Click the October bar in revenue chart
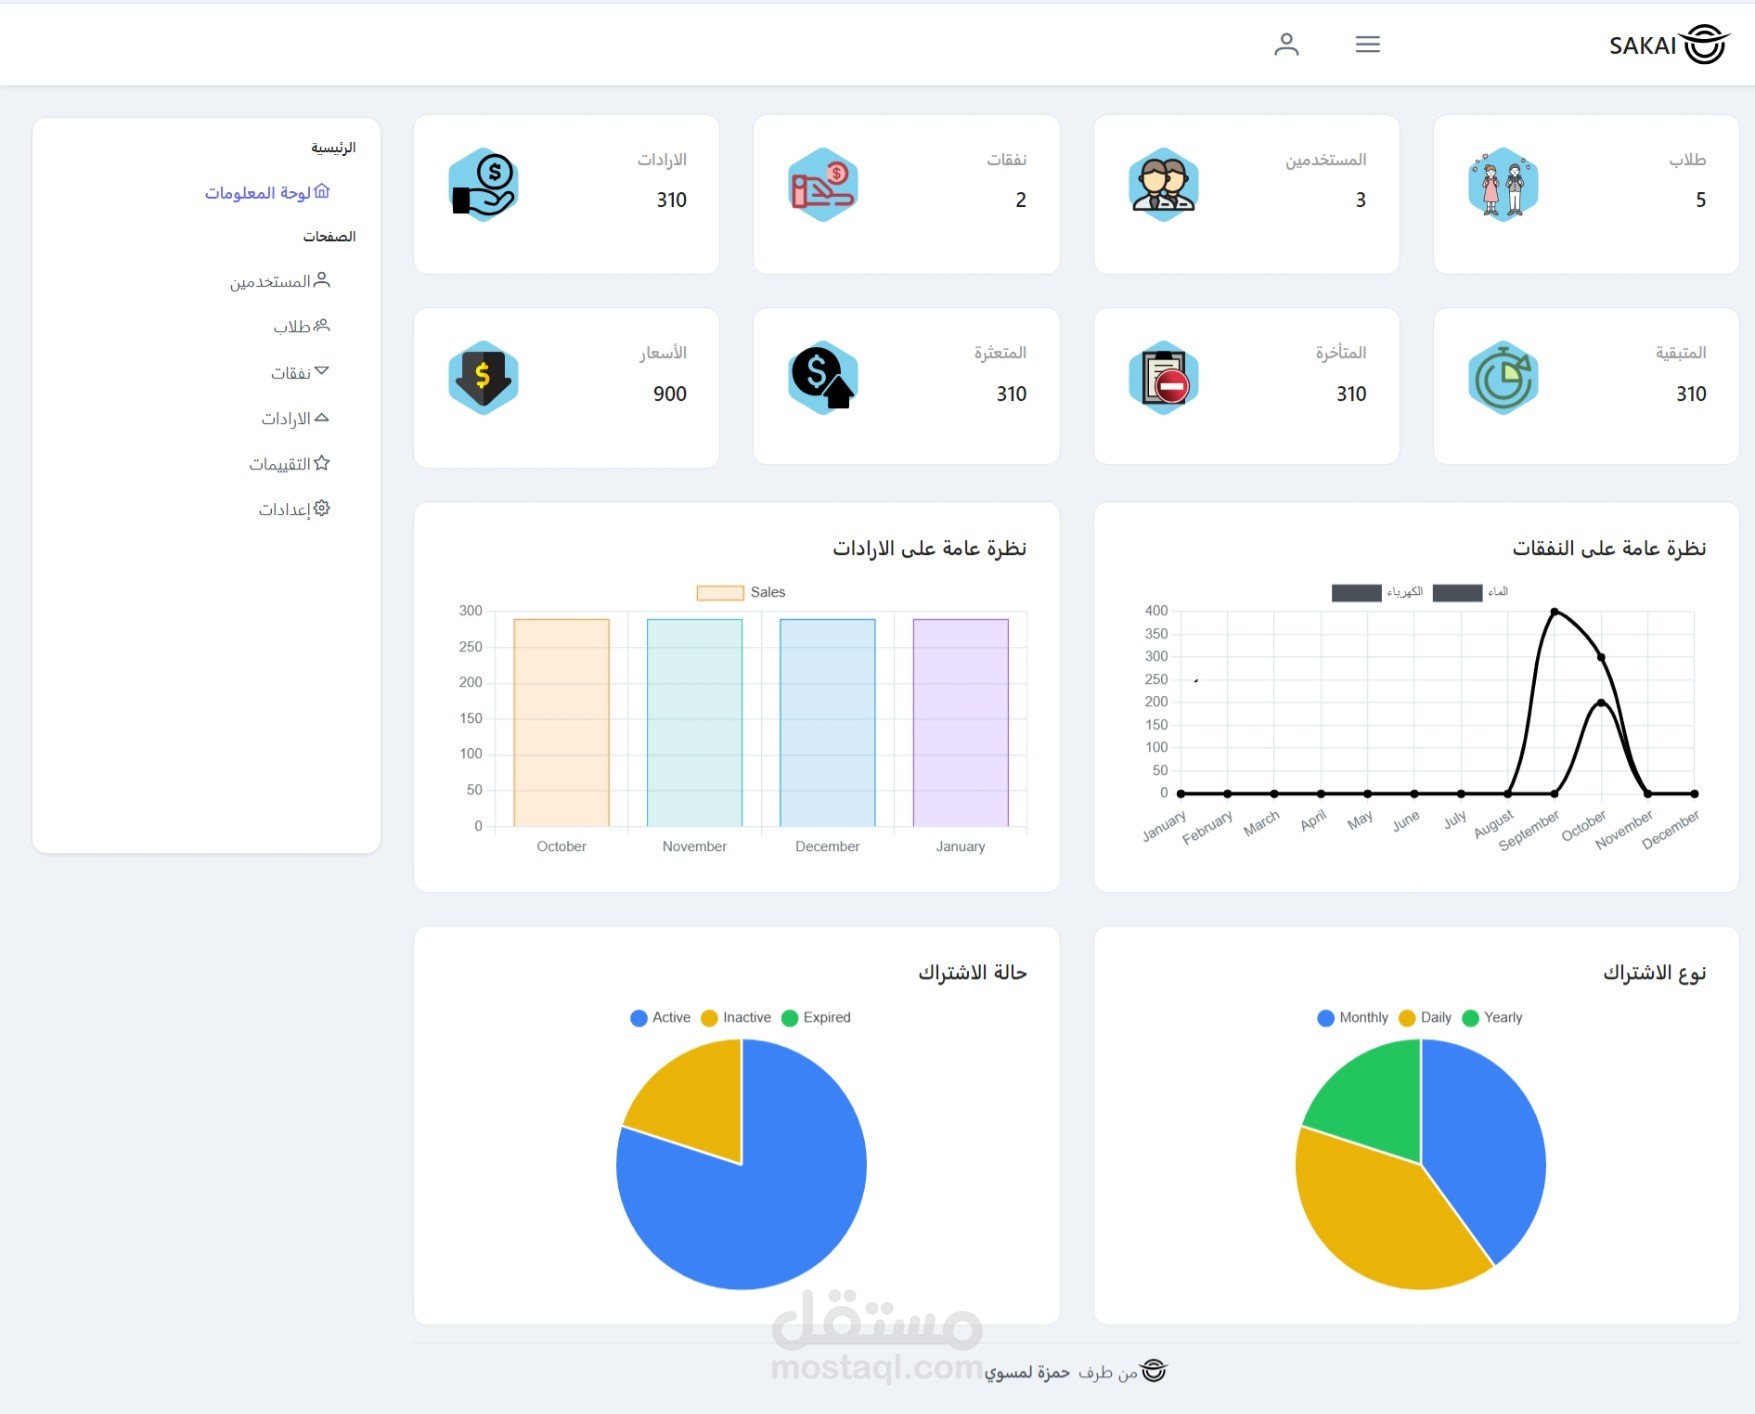This screenshot has width=1755, height=1414. point(561,722)
